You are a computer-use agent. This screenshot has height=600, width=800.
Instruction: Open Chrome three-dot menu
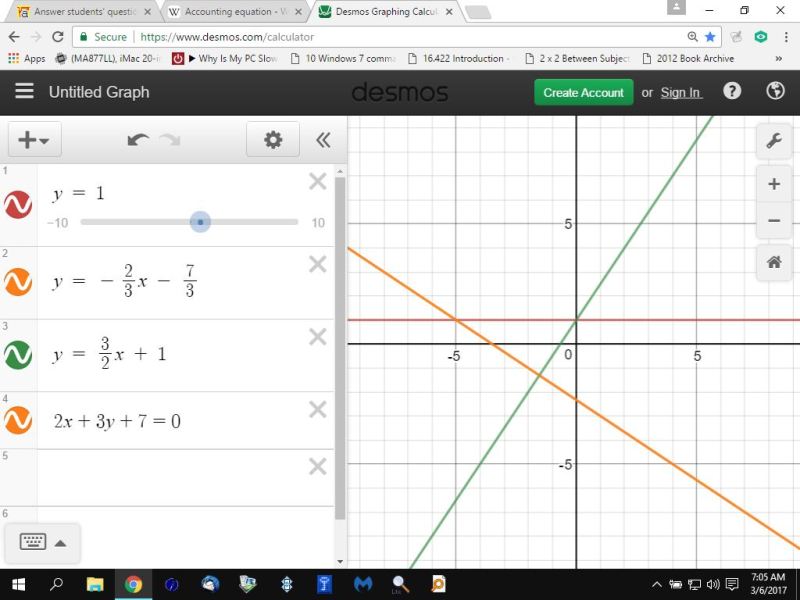[x=786, y=37]
